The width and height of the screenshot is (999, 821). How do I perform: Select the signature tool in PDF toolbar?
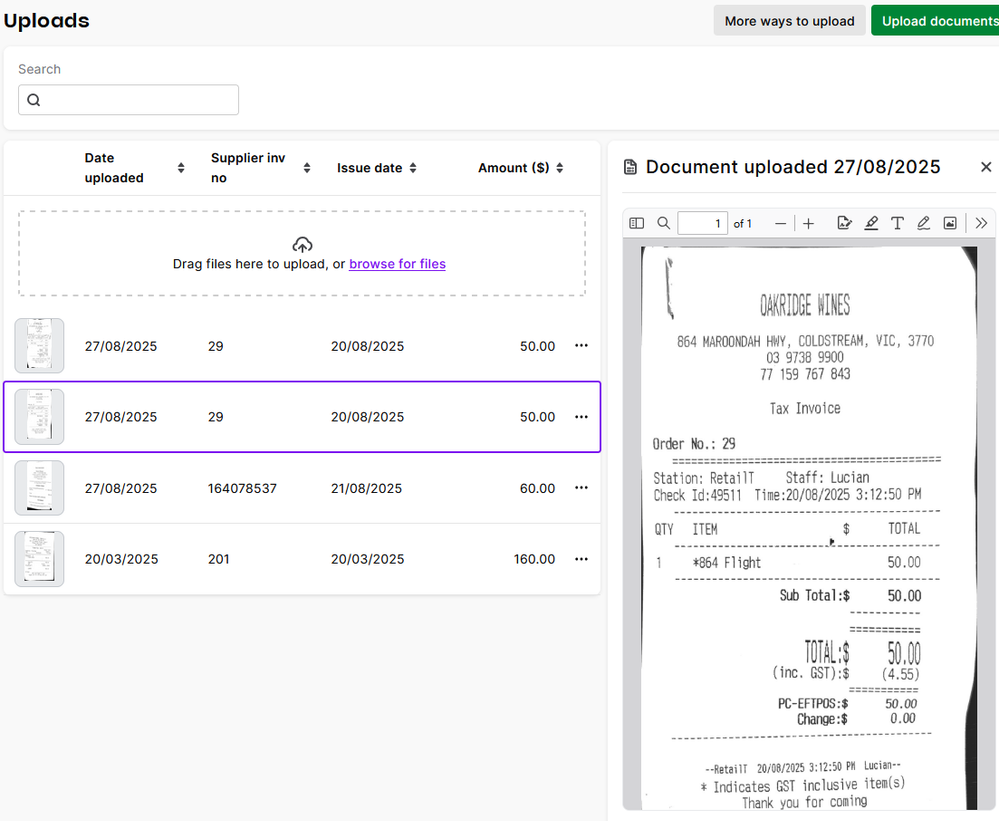[x=845, y=223]
